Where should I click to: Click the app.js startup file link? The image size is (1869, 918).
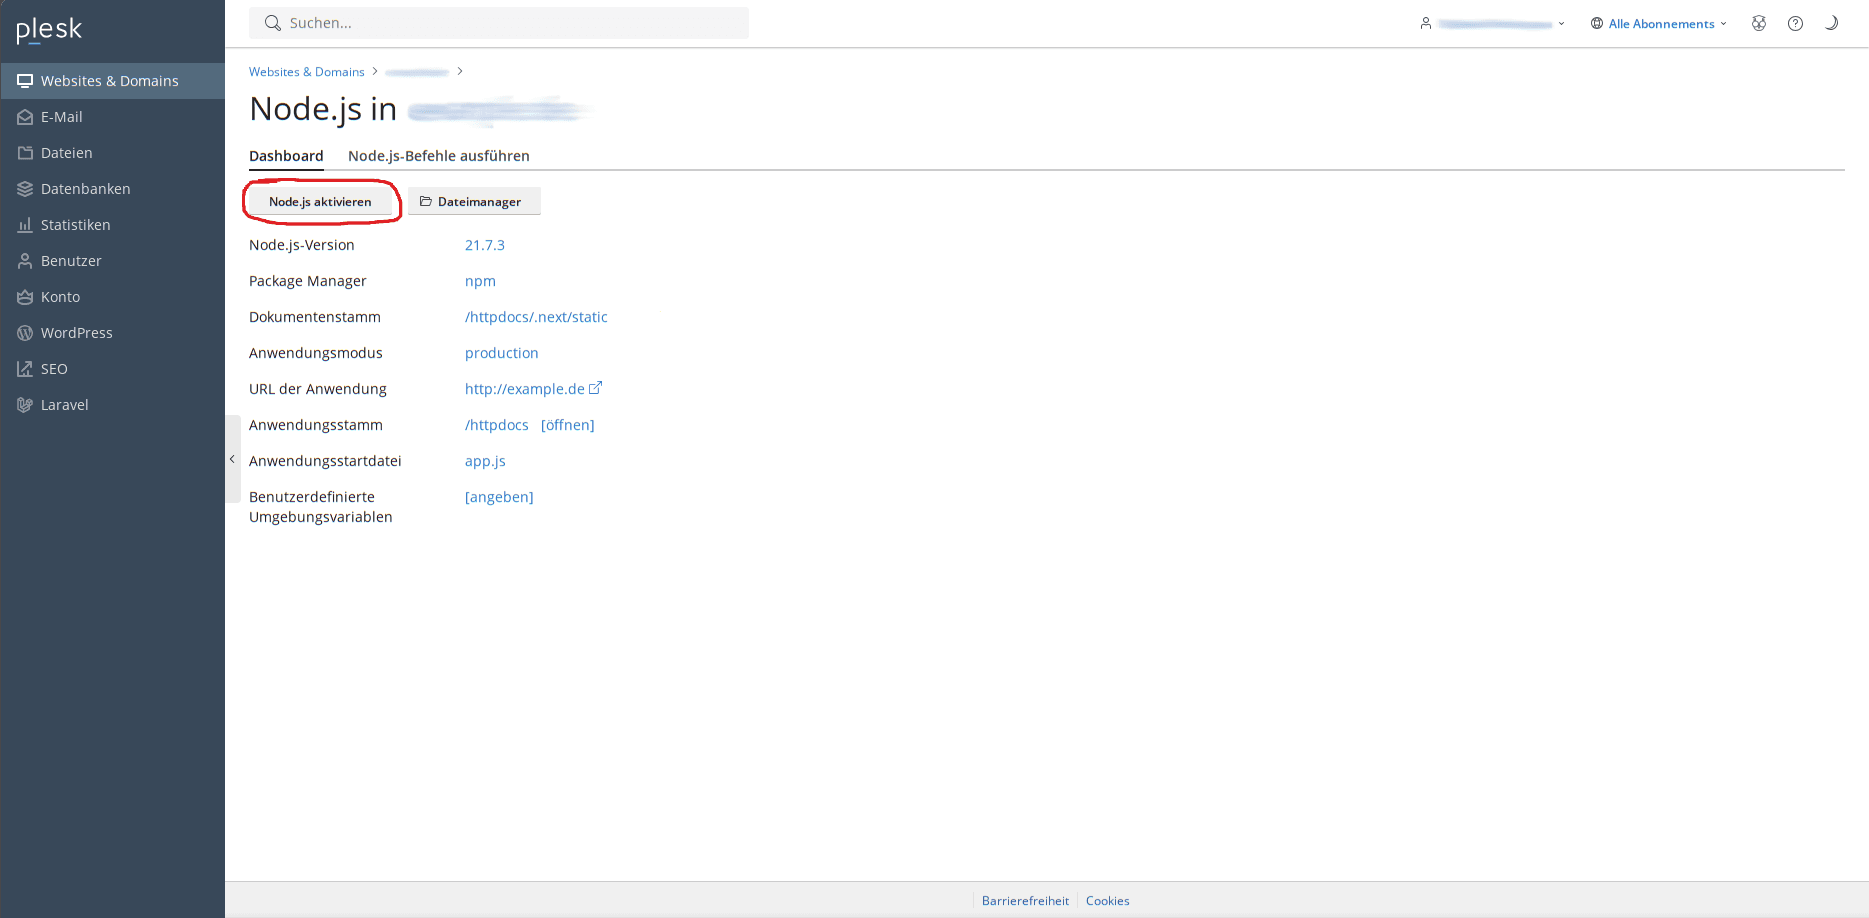coord(485,461)
